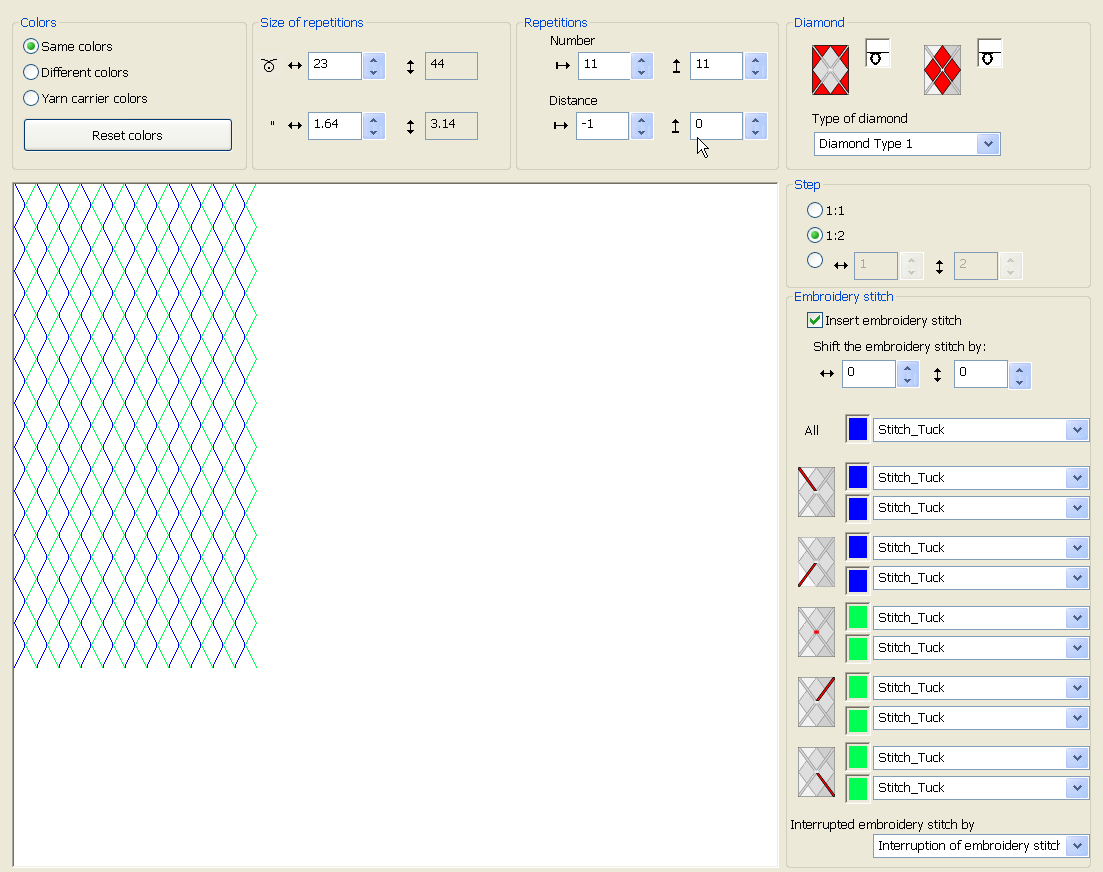
Task: Select the Different colors radio button
Action: click(31, 72)
